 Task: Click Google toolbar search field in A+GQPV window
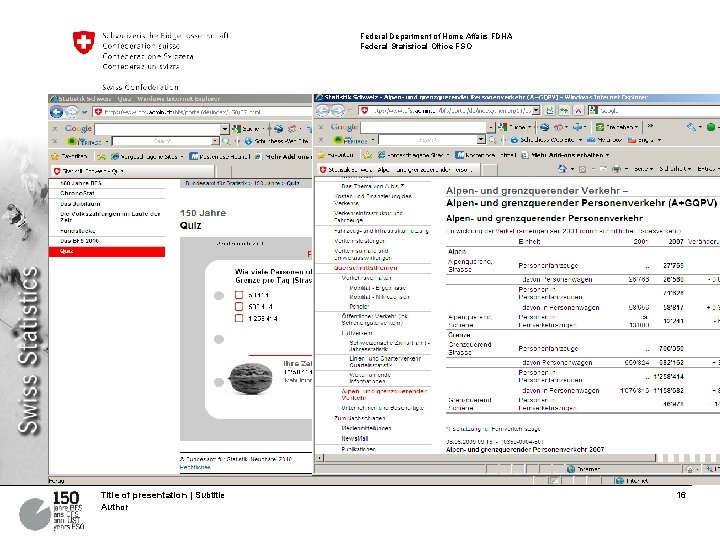(x=423, y=127)
